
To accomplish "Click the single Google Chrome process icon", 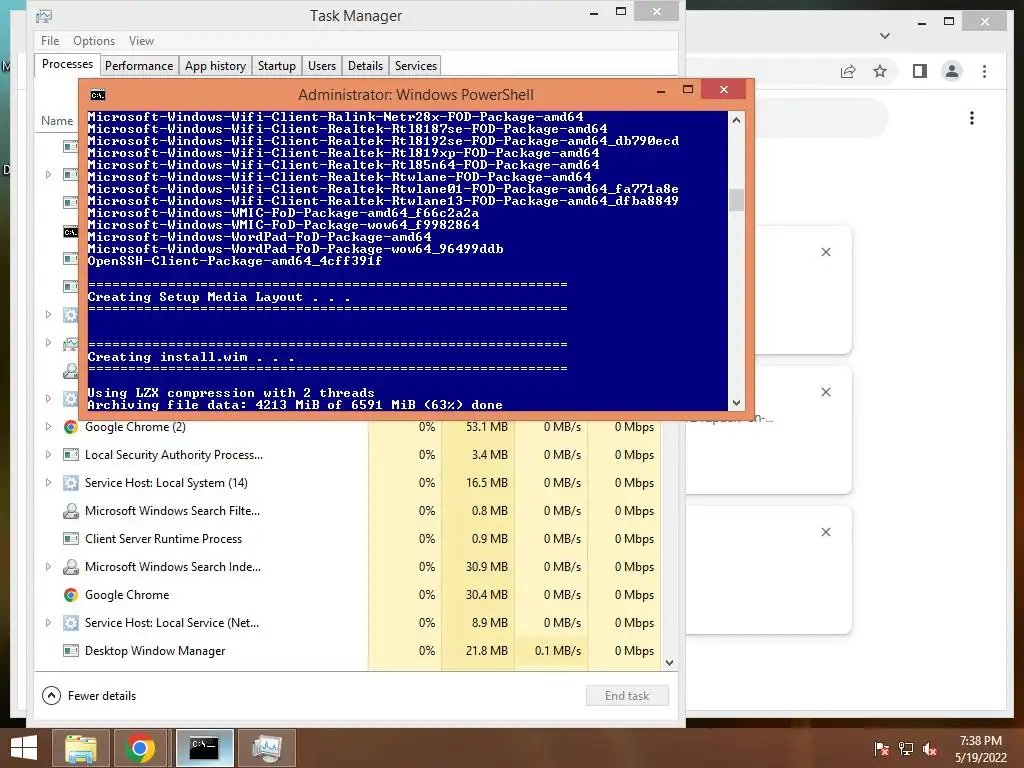I will coord(71,595).
